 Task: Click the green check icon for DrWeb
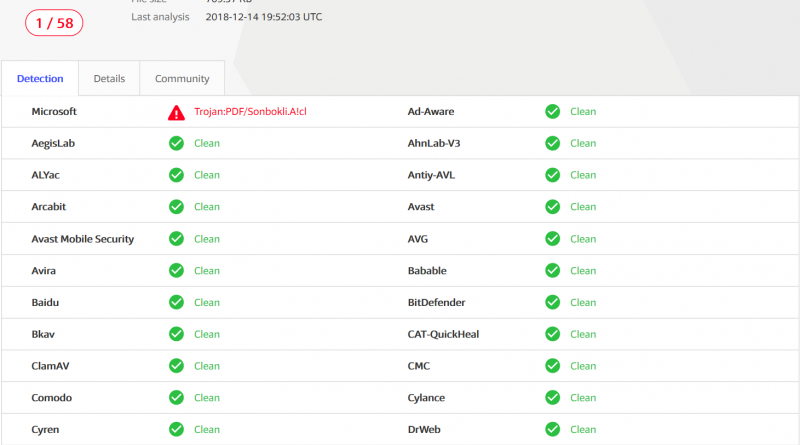553,429
